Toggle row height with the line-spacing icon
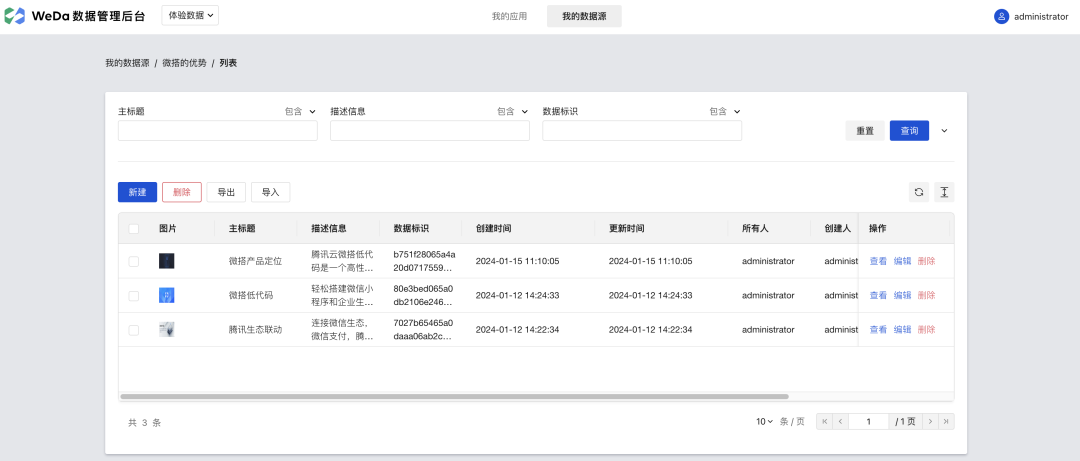Image resolution: width=1080 pixels, height=461 pixels. tap(944, 192)
